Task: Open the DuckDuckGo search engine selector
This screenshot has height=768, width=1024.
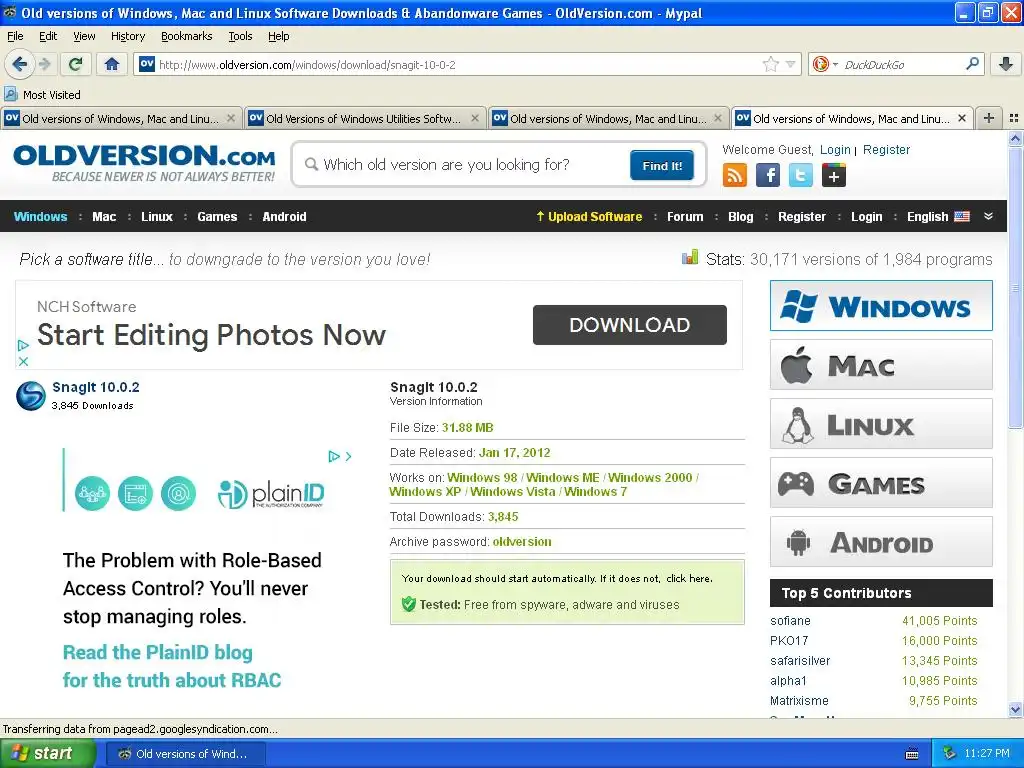Action: click(x=825, y=64)
